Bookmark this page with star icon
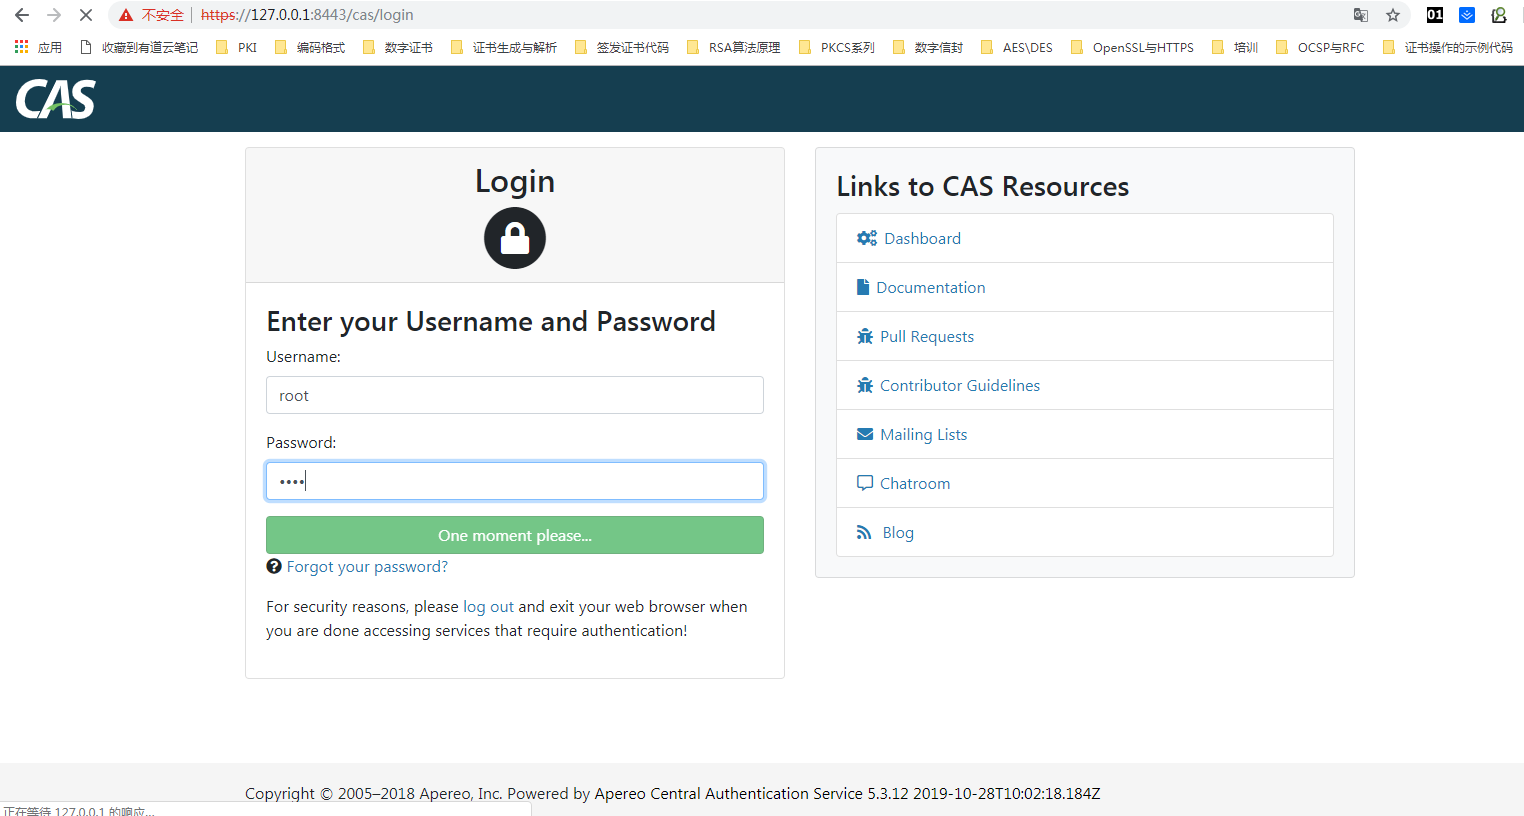The height and width of the screenshot is (816, 1524). (1393, 15)
